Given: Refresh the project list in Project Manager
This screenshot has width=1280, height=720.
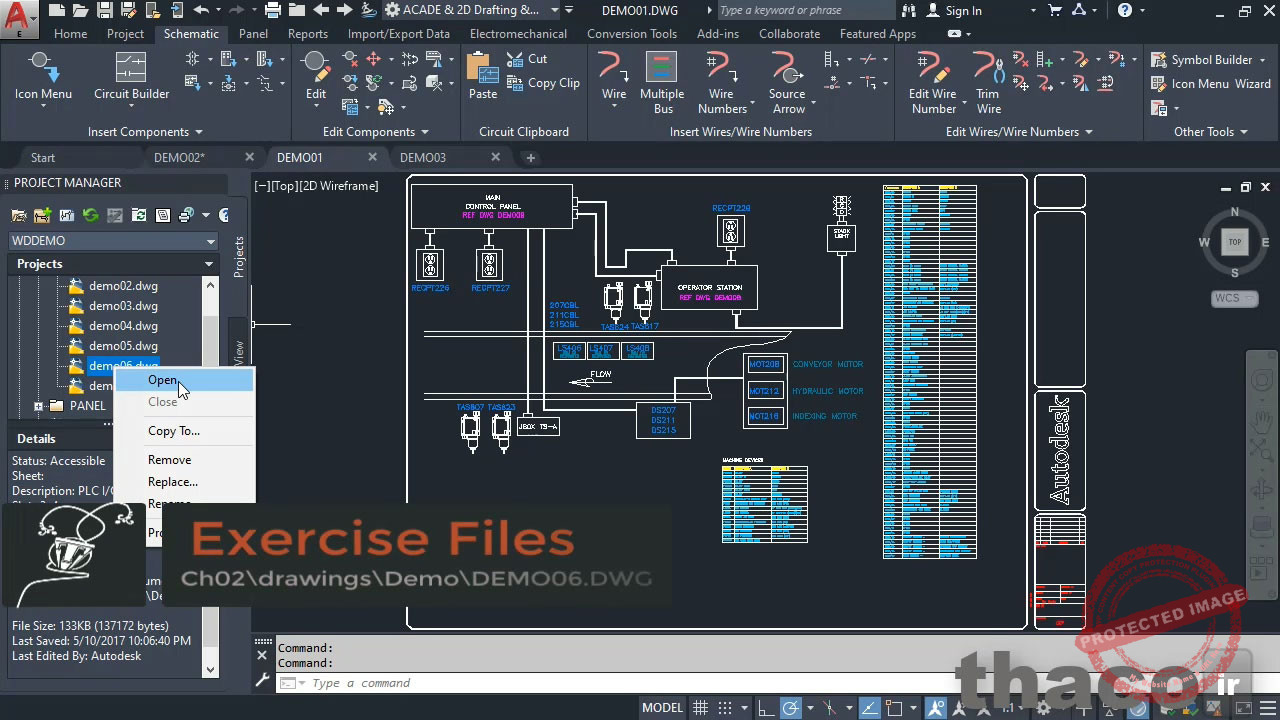Looking at the screenshot, I should click(x=89, y=215).
